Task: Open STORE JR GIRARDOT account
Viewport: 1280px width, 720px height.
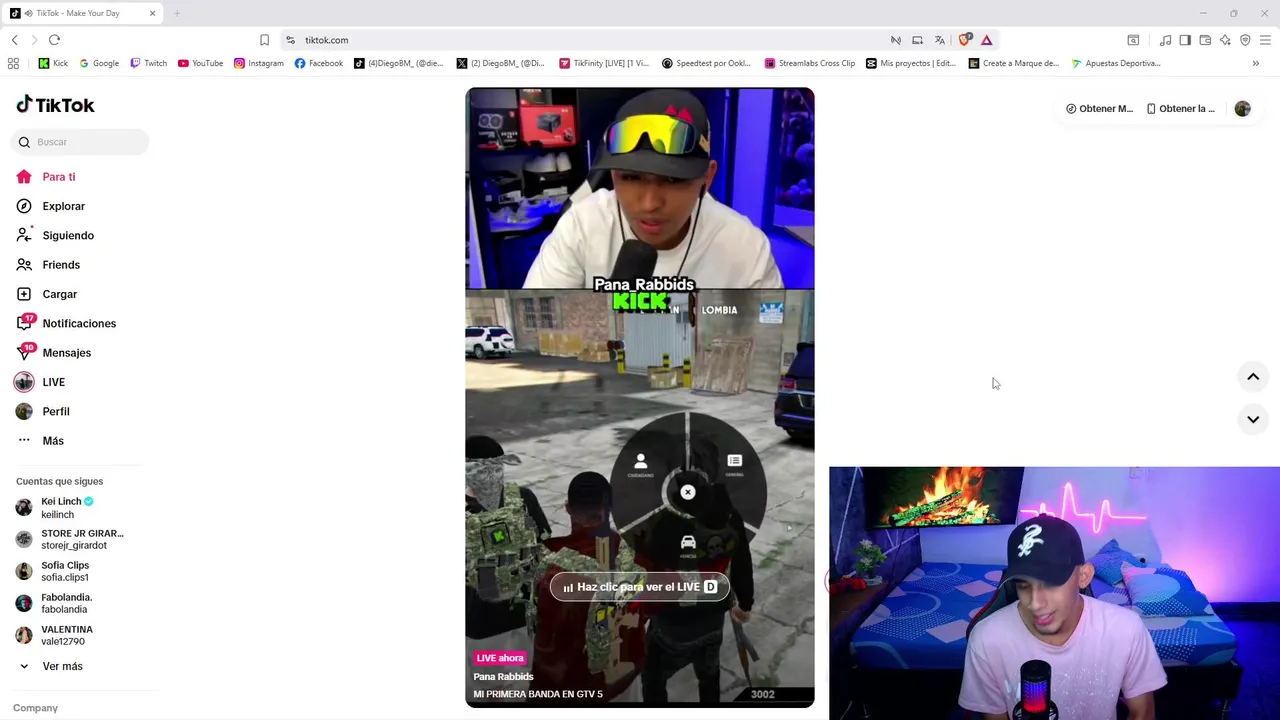Action: pos(70,539)
